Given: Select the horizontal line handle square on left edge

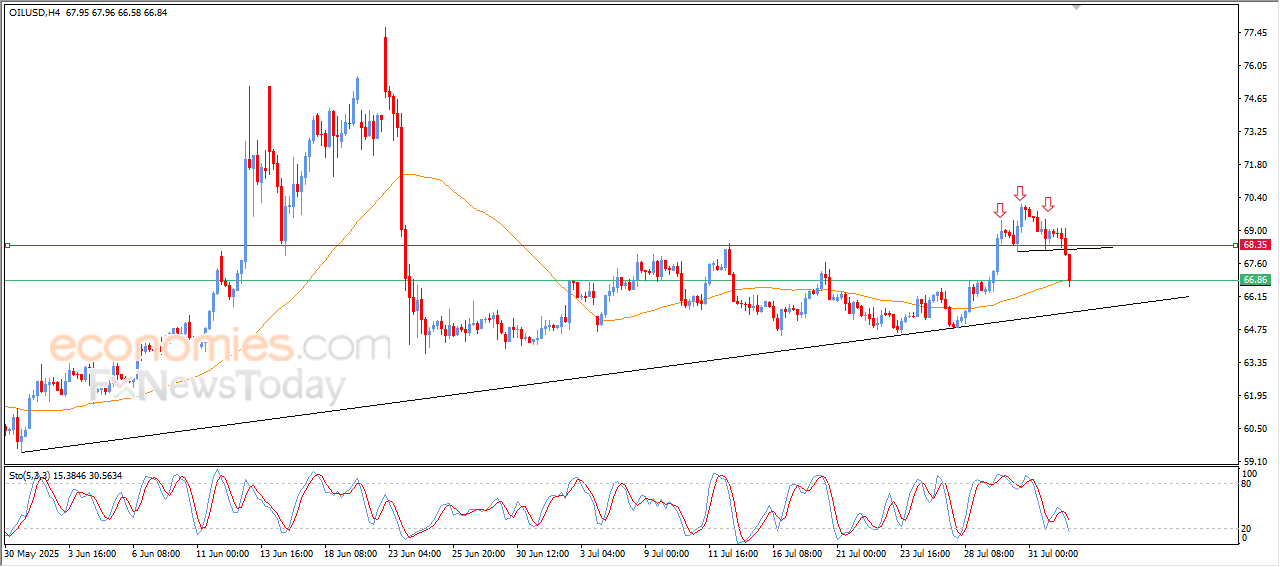Looking at the screenshot, I should click(x=8, y=245).
